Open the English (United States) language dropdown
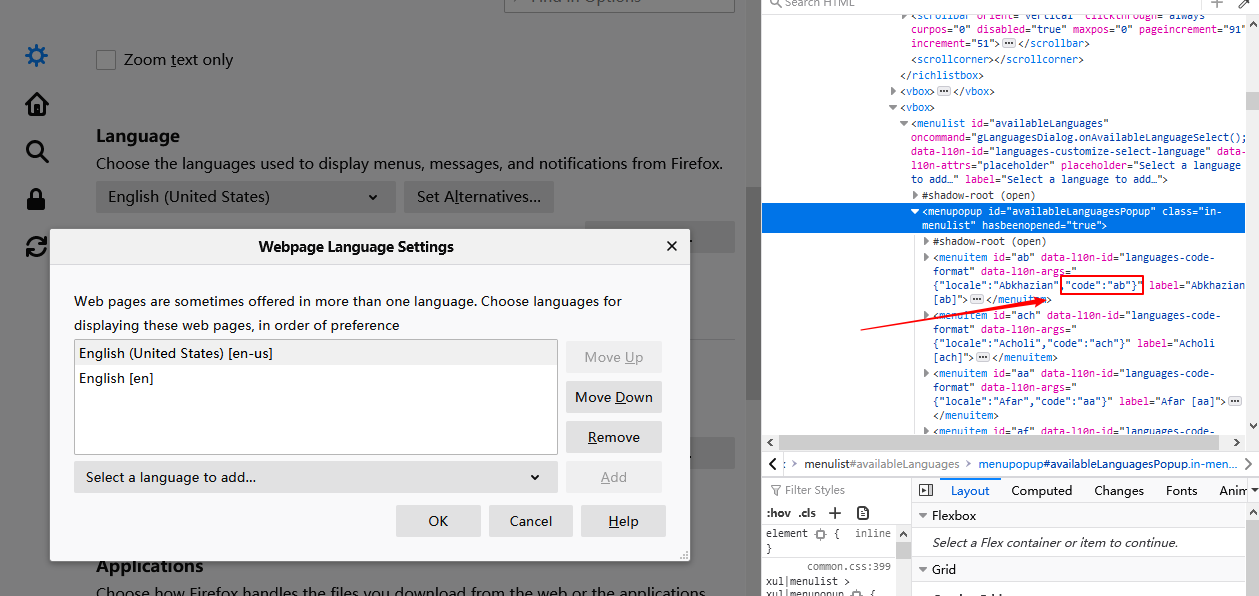1259x596 pixels. tap(246, 197)
